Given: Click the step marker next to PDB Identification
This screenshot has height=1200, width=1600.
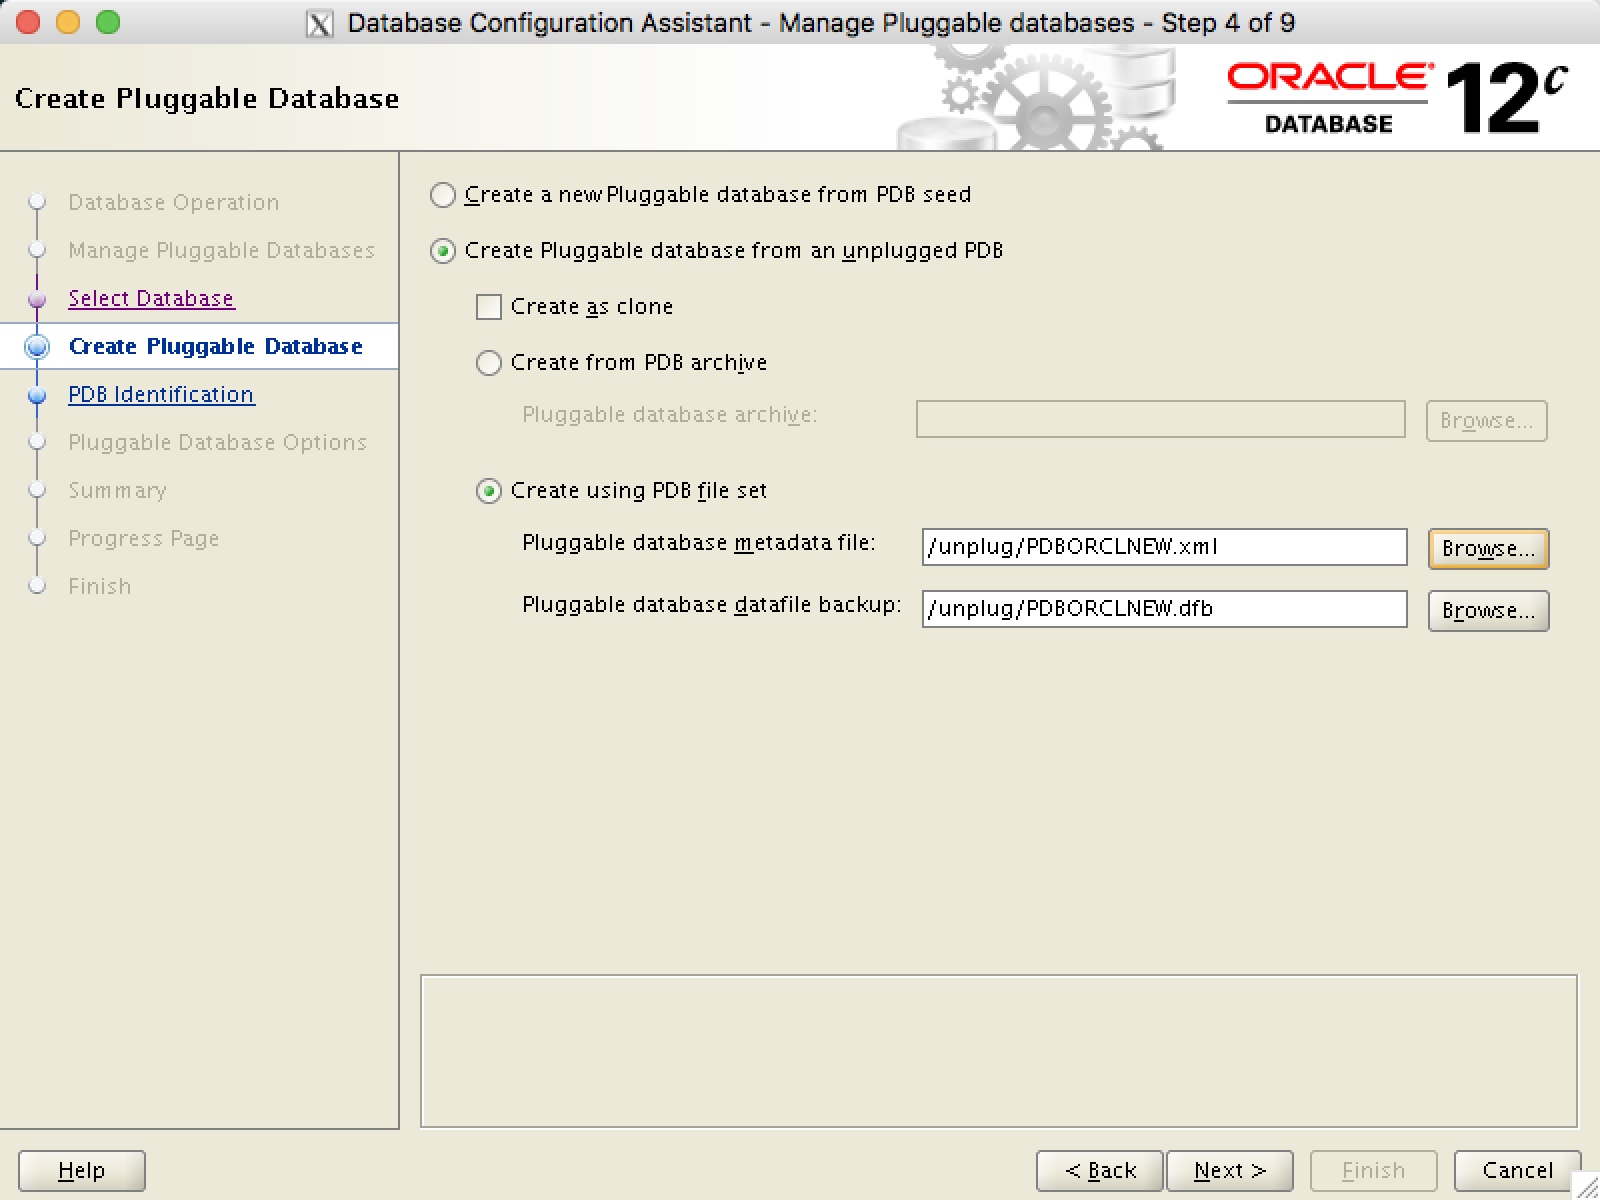Looking at the screenshot, I should click(37, 394).
